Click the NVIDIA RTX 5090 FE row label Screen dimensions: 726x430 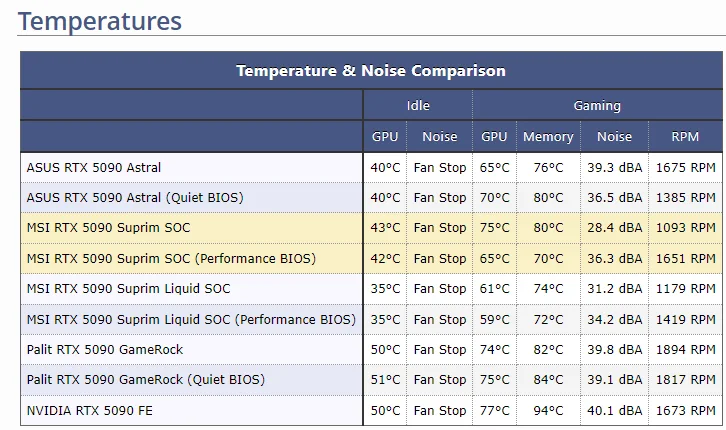coord(90,411)
